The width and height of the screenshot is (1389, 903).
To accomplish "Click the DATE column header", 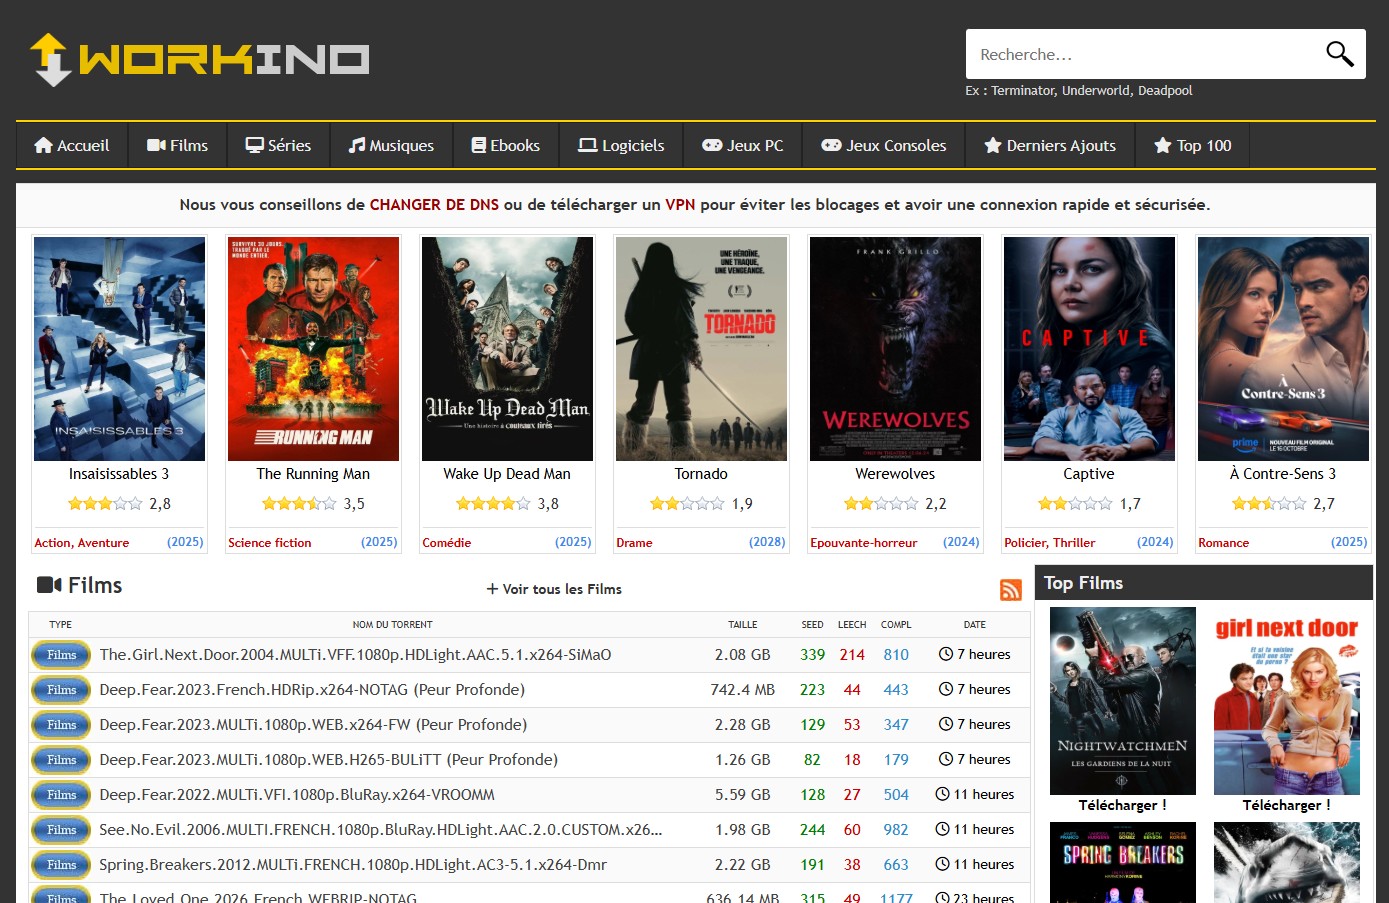I will tap(975, 625).
